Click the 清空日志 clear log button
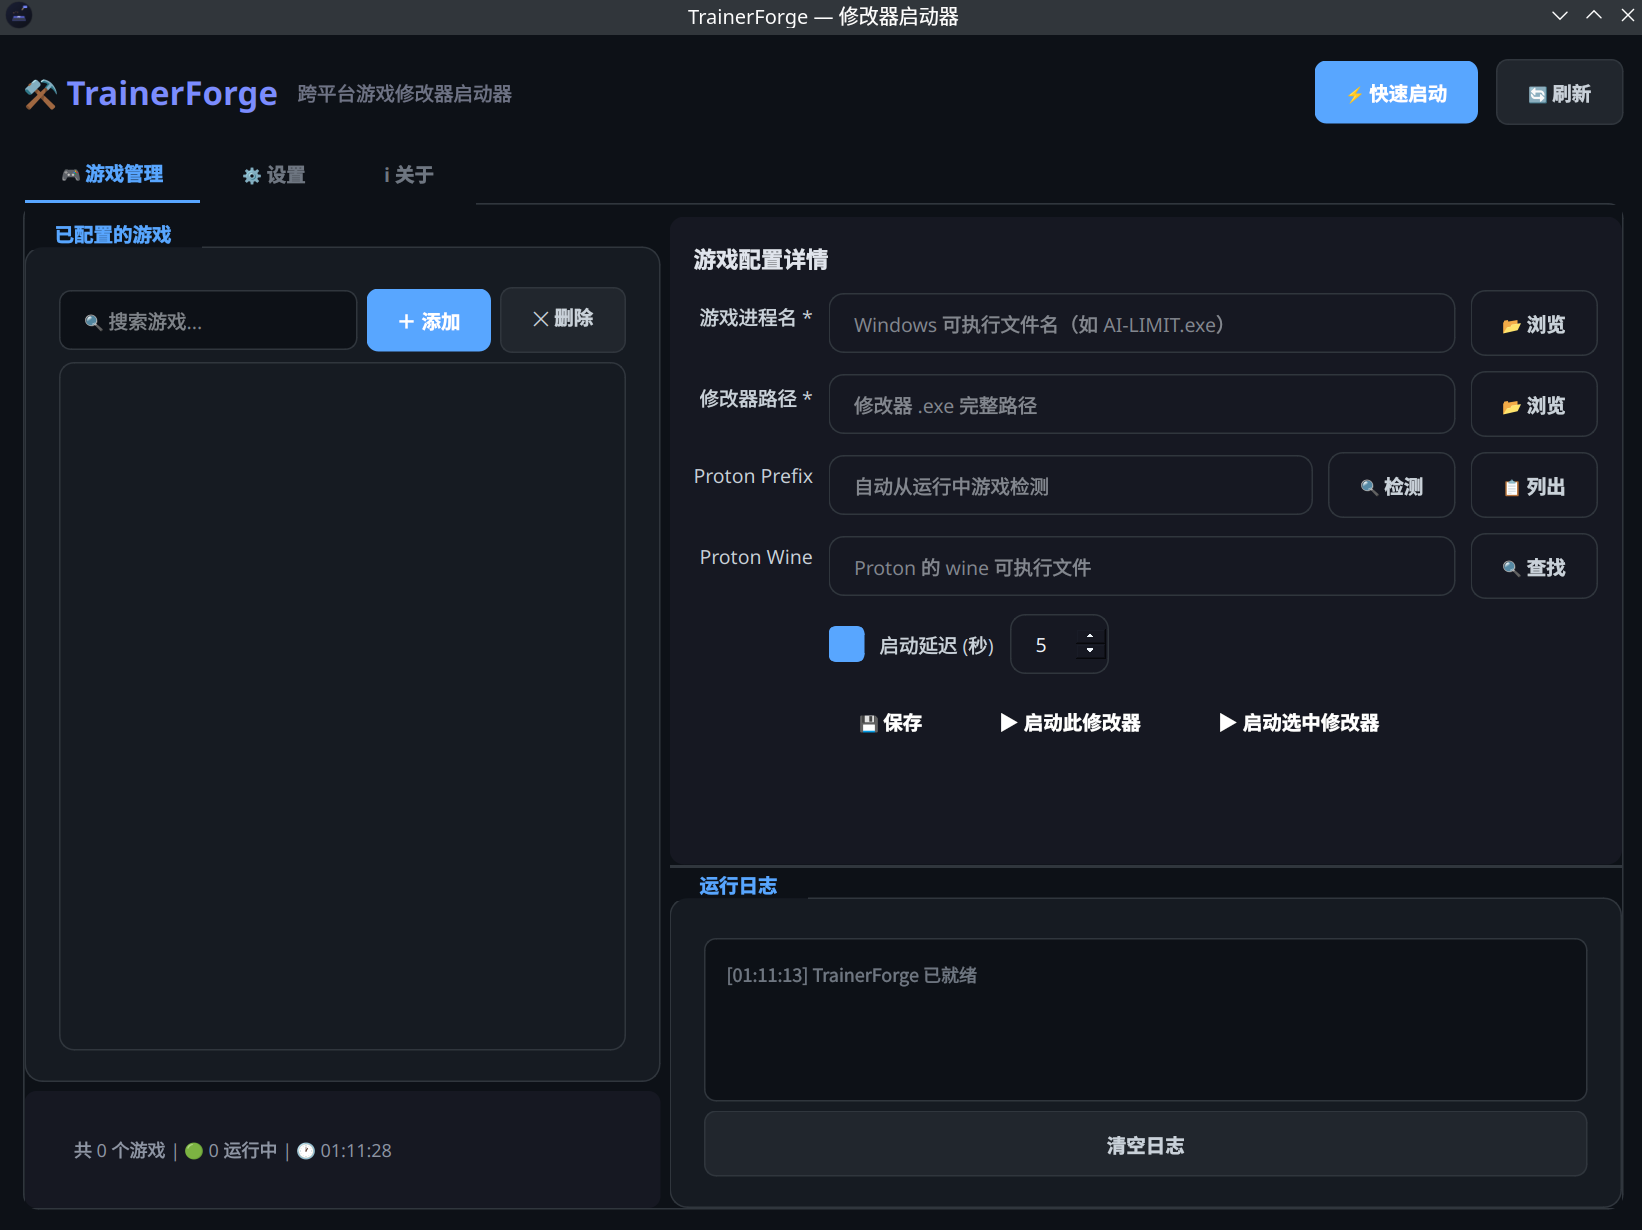This screenshot has height=1230, width=1642. point(1145,1145)
